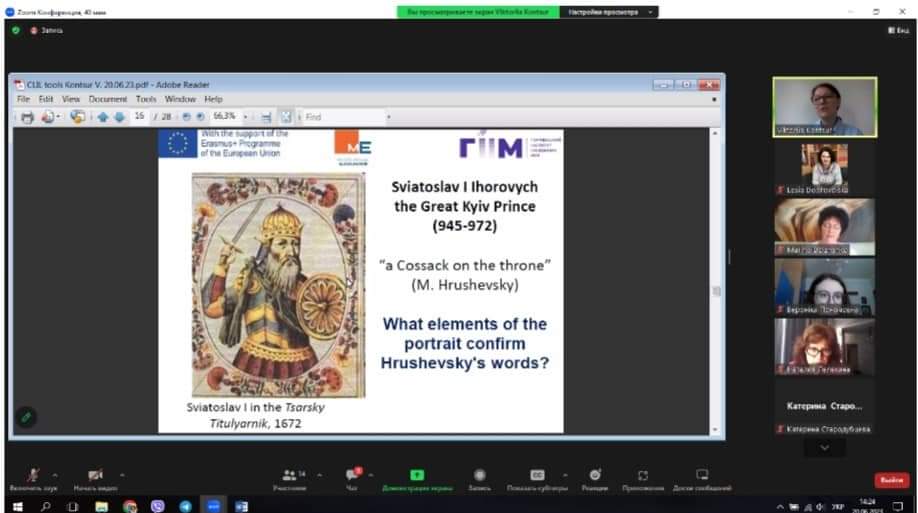This screenshot has height=513, width=918.
Task: Open the Чат chat panel
Action: coord(352,478)
